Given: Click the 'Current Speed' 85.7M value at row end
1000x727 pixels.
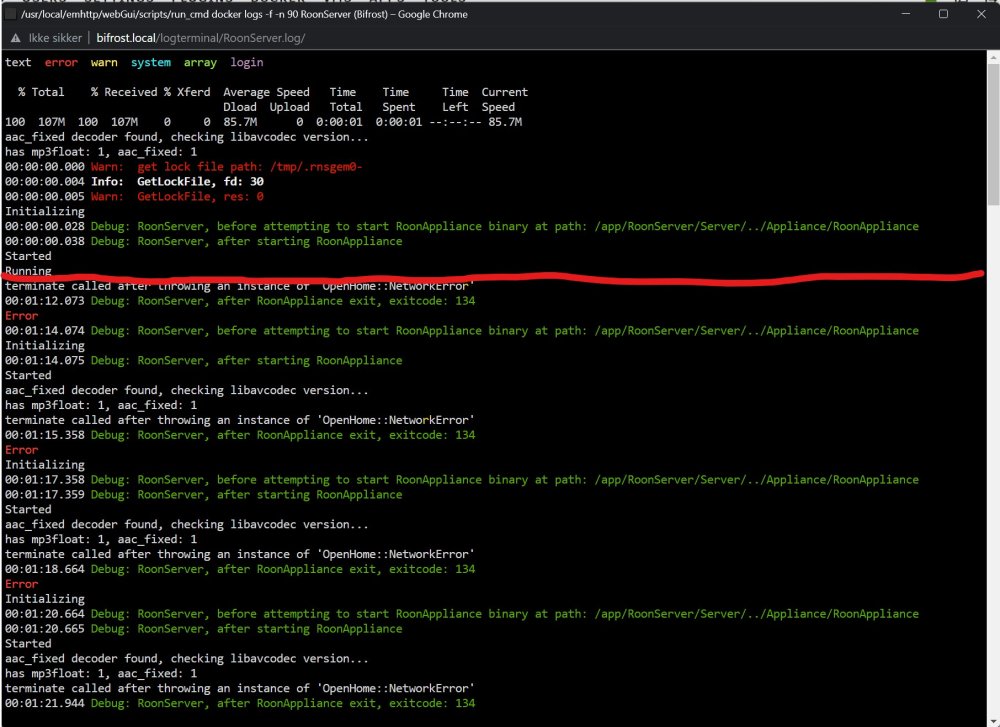Looking at the screenshot, I should [505, 122].
